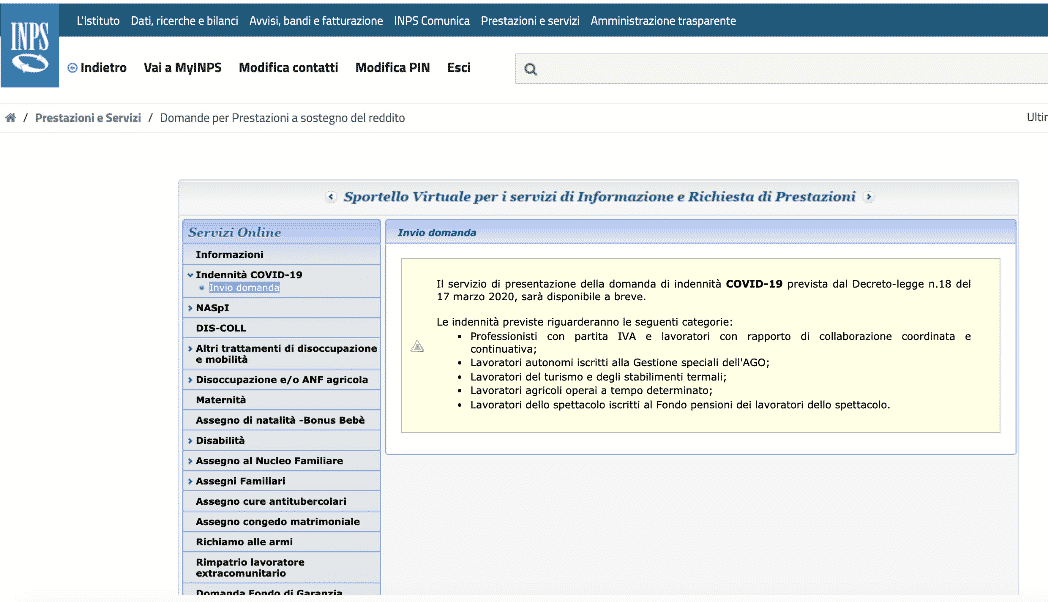Select Maternità item
Viewport: 1048px width, 602px height.
click(281, 400)
